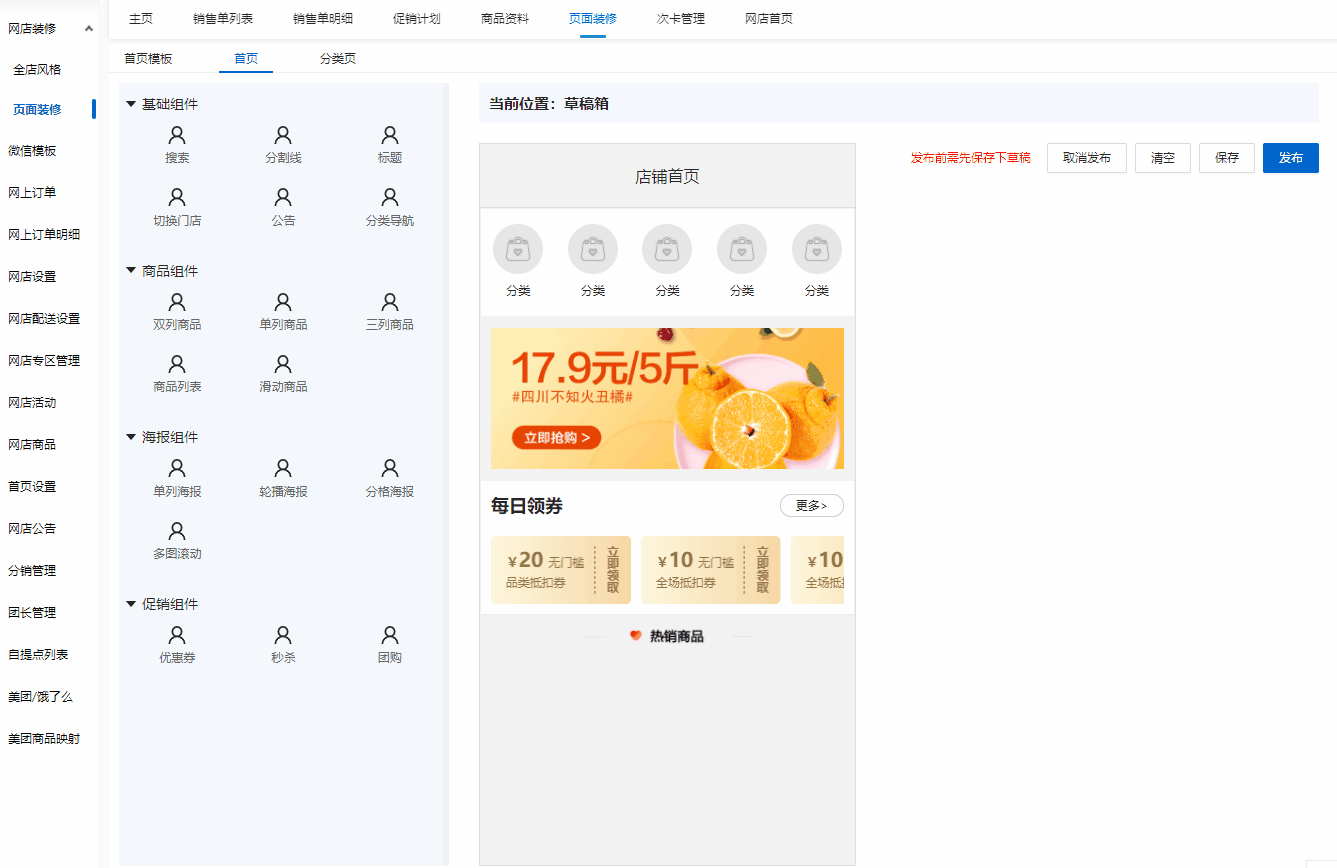
Task: Open 网上订单 in the sidebar
Action: coord(32,193)
